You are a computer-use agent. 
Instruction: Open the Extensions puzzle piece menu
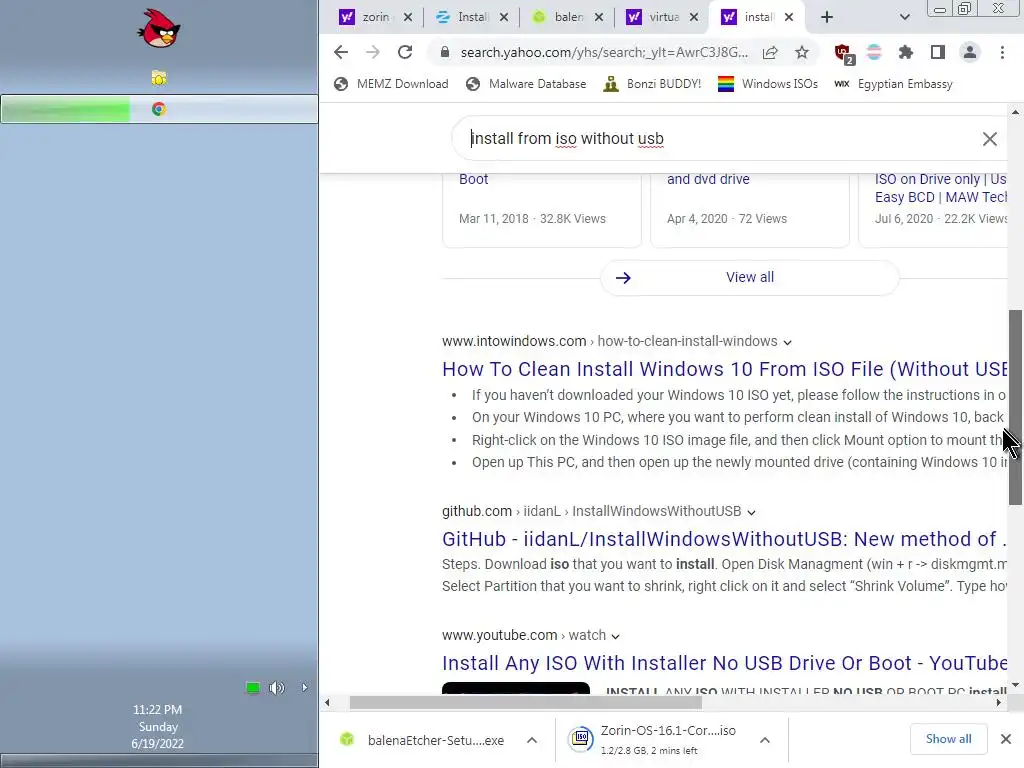pos(905,52)
